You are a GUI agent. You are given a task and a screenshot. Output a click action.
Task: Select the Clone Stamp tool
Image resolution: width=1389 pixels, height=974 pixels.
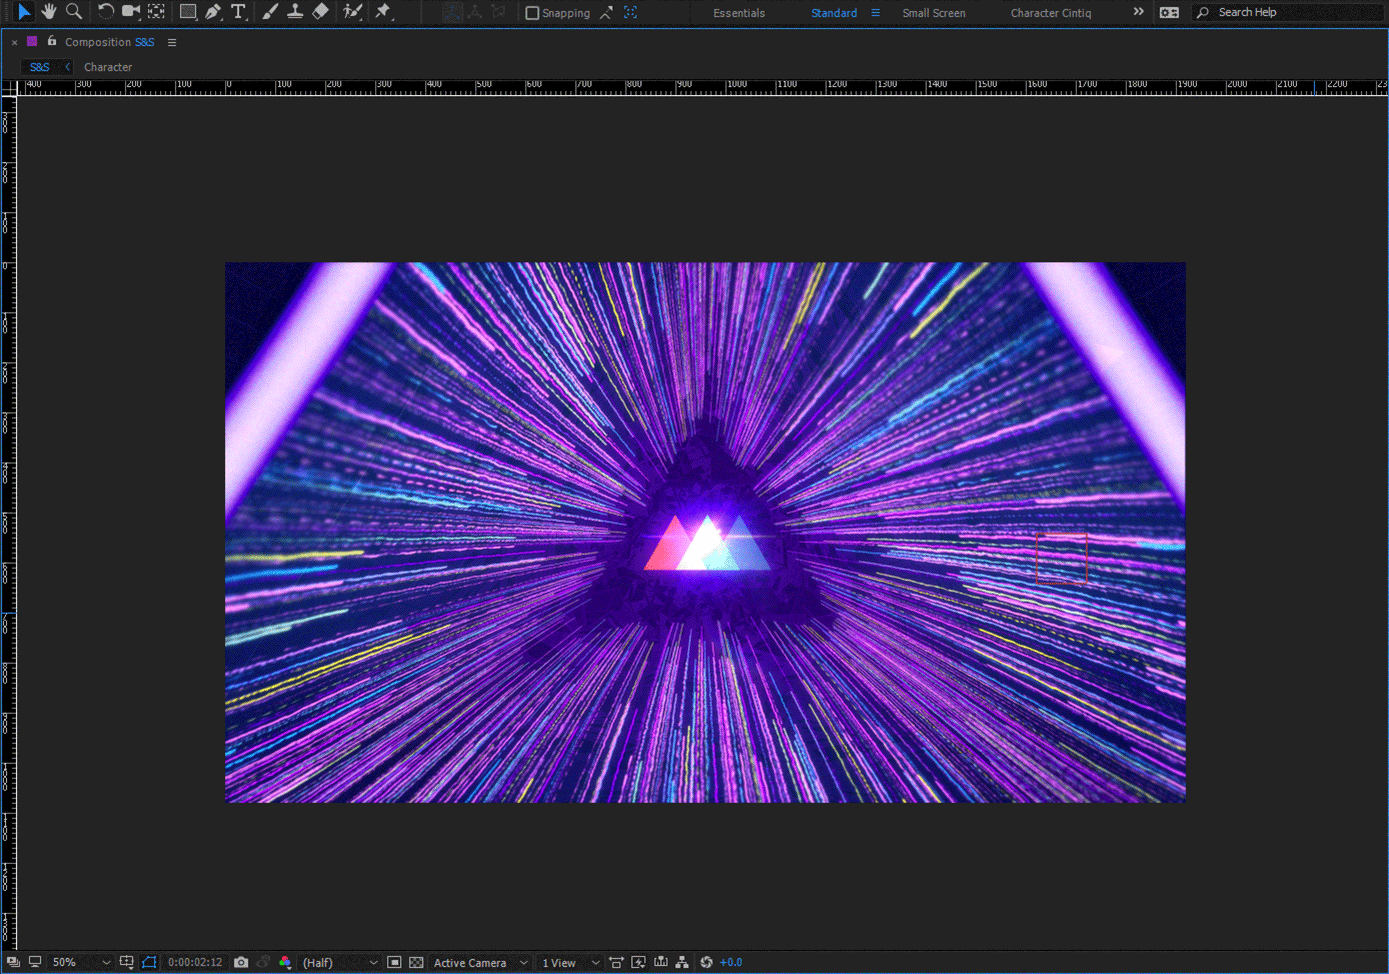[x=295, y=11]
